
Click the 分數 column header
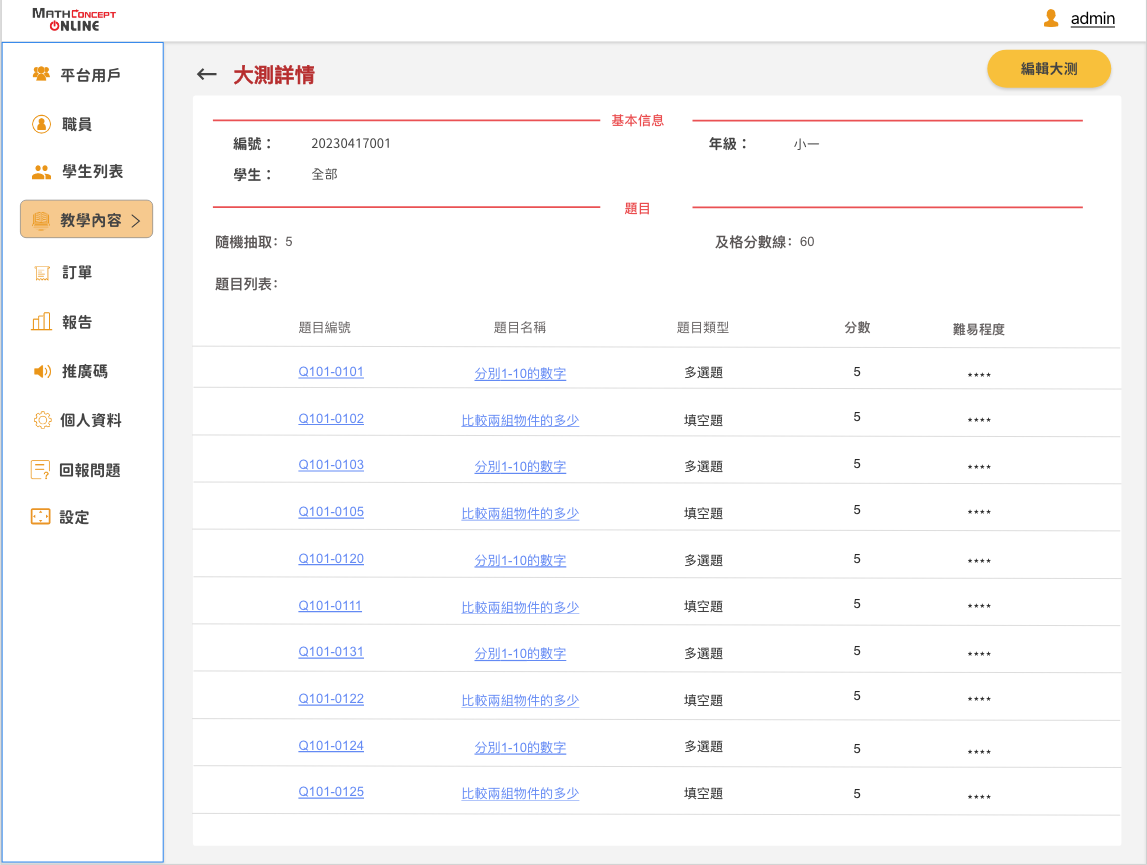tap(857, 327)
